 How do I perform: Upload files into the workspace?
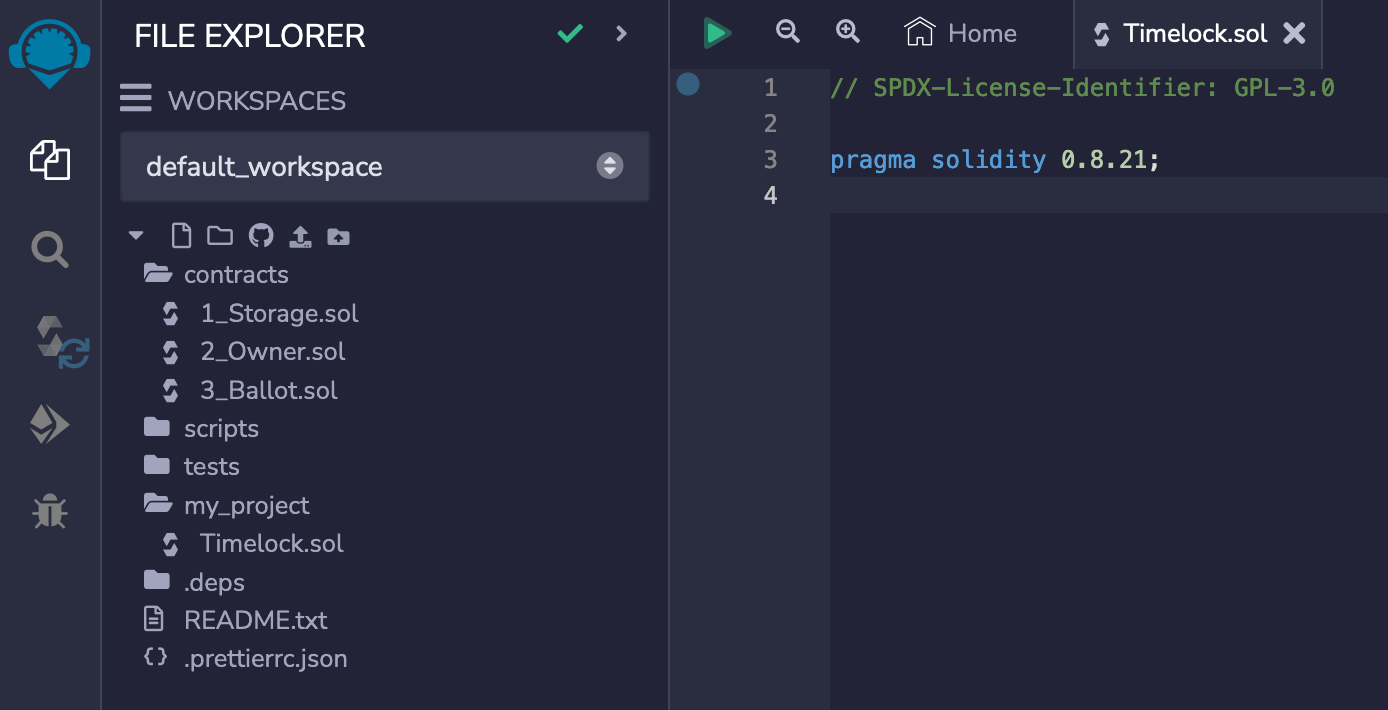point(300,236)
